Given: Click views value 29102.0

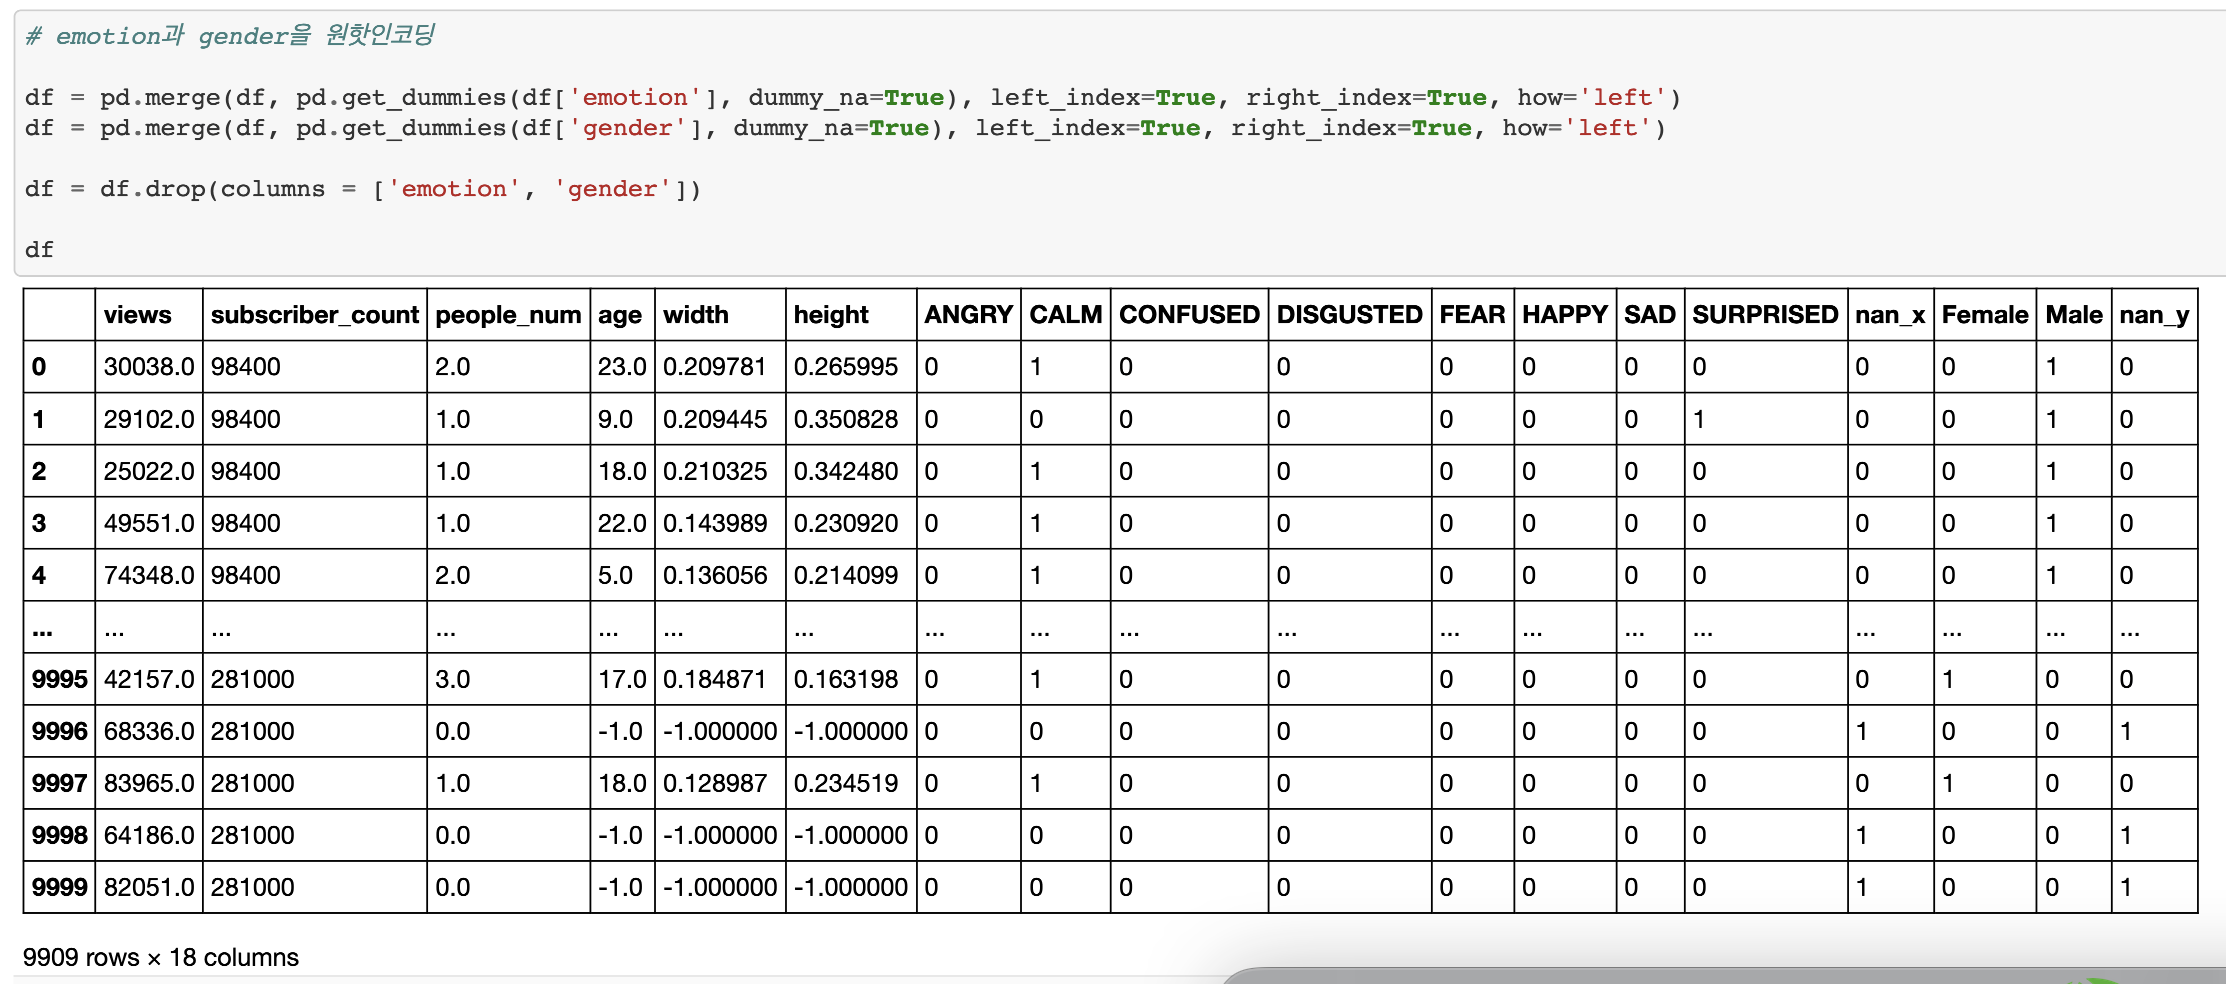Looking at the screenshot, I should point(149,419).
